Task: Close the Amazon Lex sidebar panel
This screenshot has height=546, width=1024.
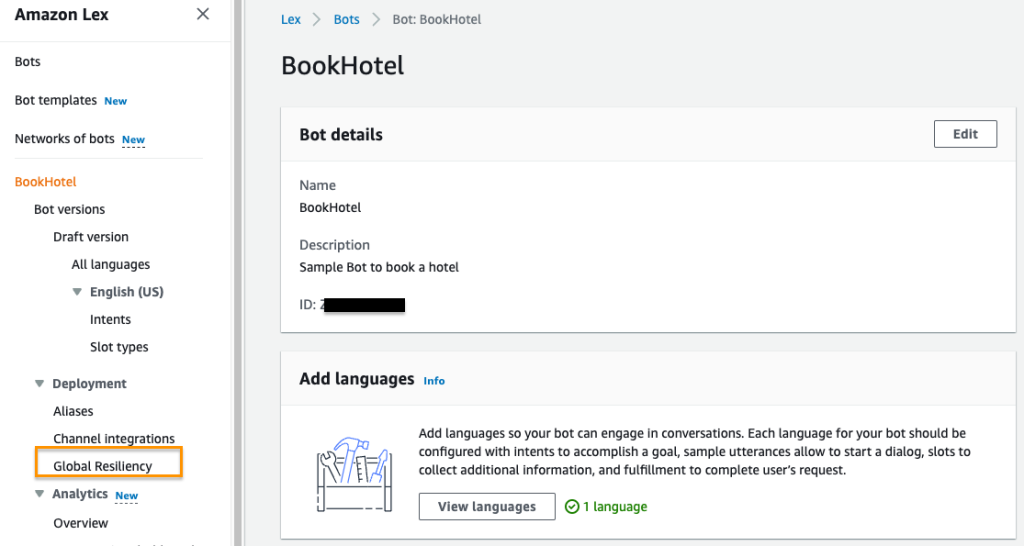Action: pyautogui.click(x=203, y=14)
